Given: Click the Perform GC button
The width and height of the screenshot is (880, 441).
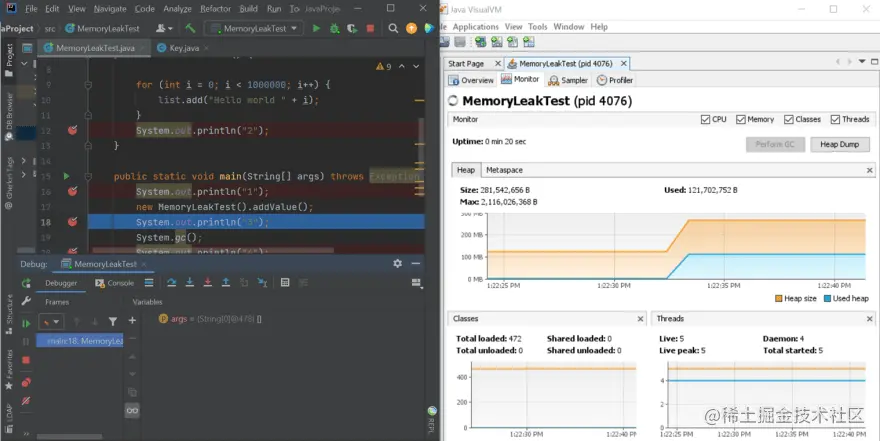Looking at the screenshot, I should click(x=774, y=144).
